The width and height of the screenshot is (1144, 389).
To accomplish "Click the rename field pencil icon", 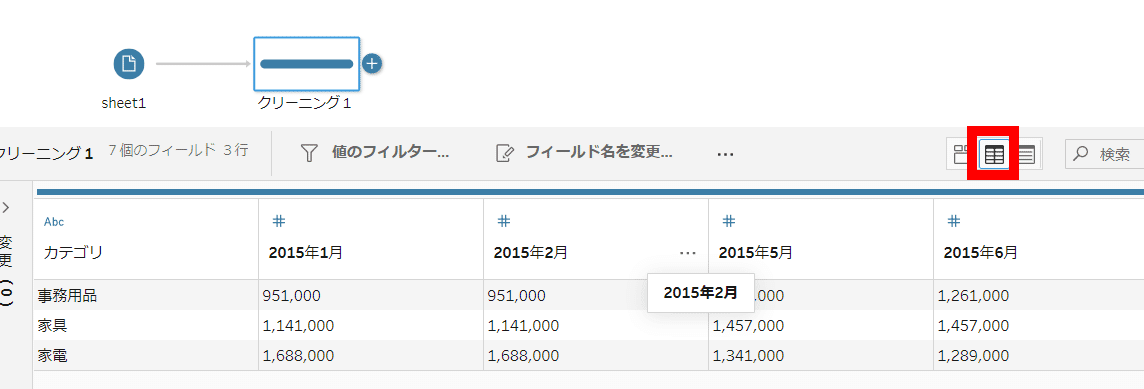I will [505, 153].
